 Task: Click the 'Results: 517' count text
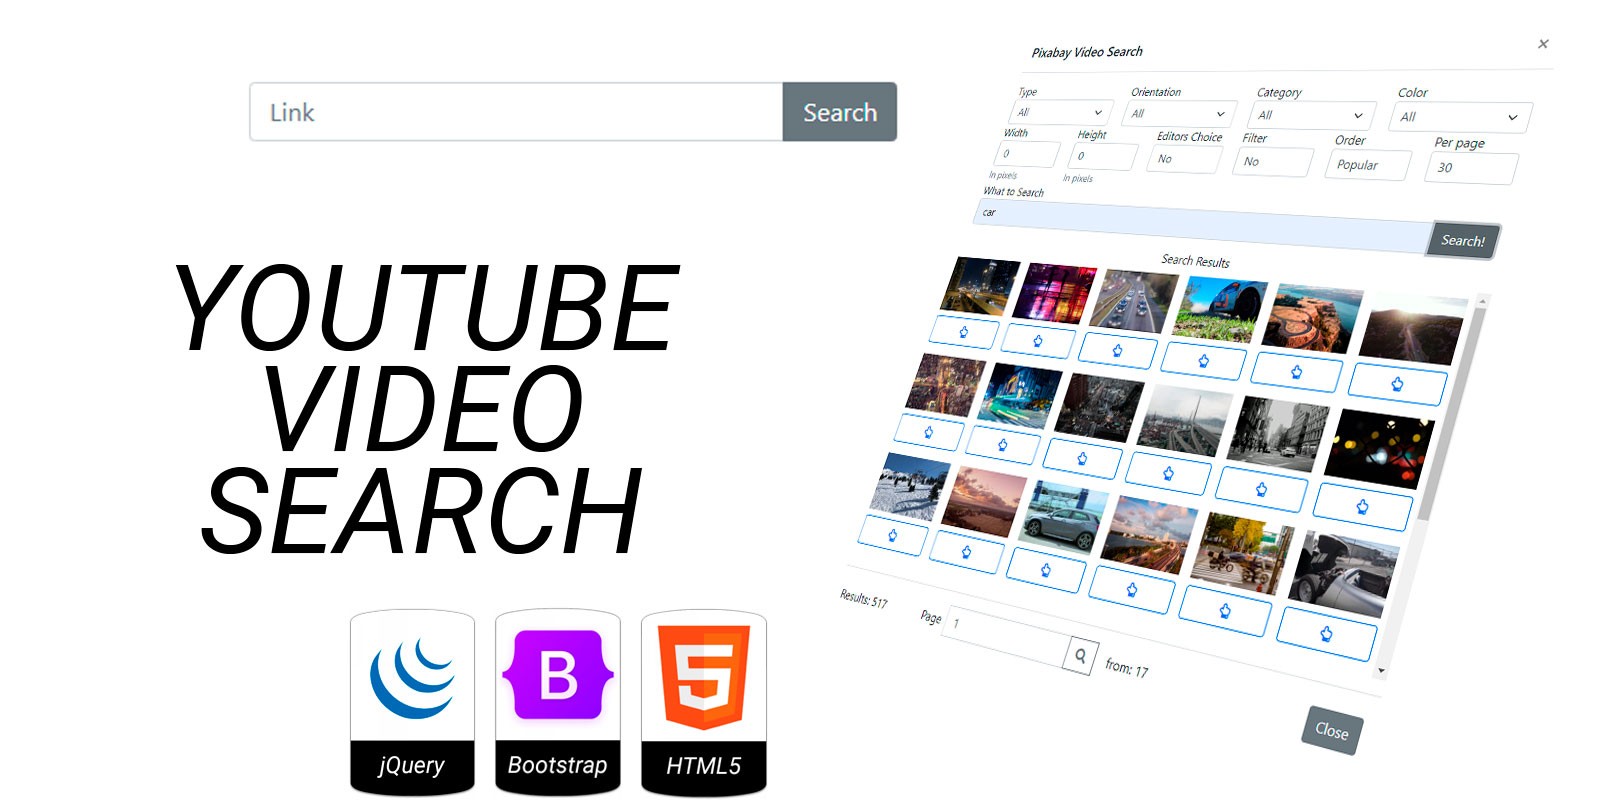pos(864,598)
